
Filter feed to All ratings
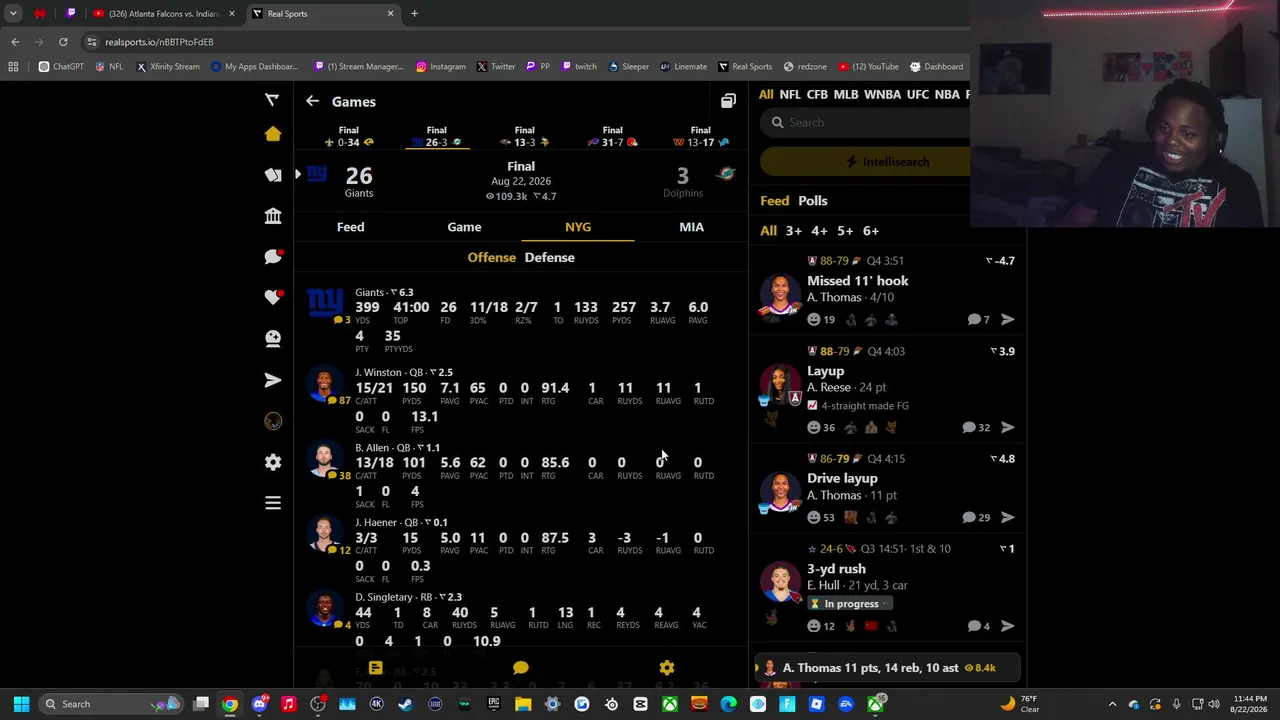tap(768, 231)
